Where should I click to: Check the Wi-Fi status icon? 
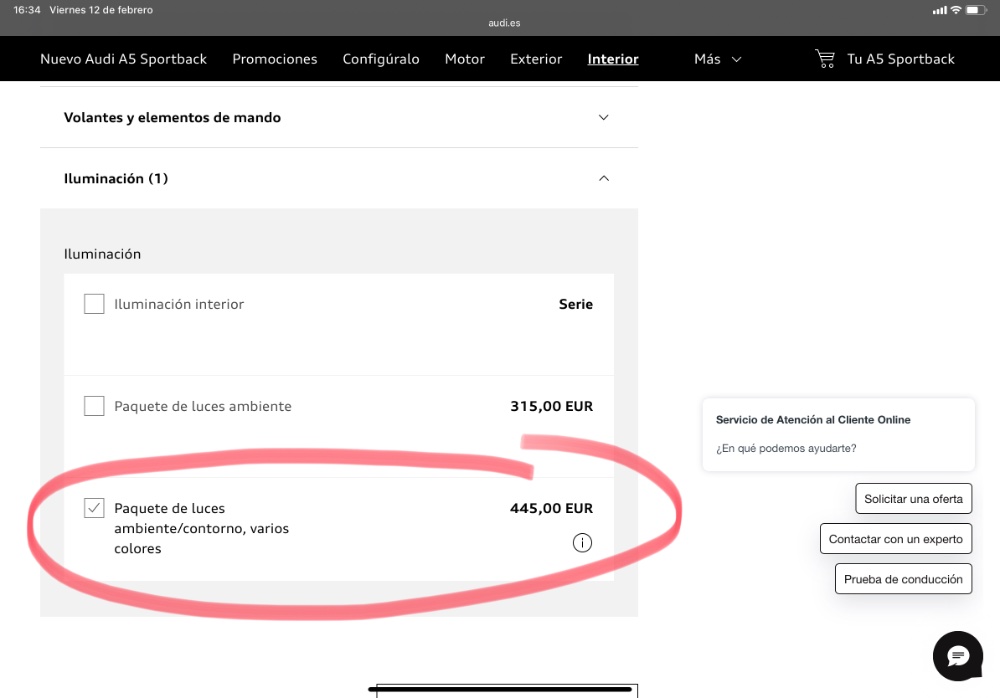tap(955, 10)
